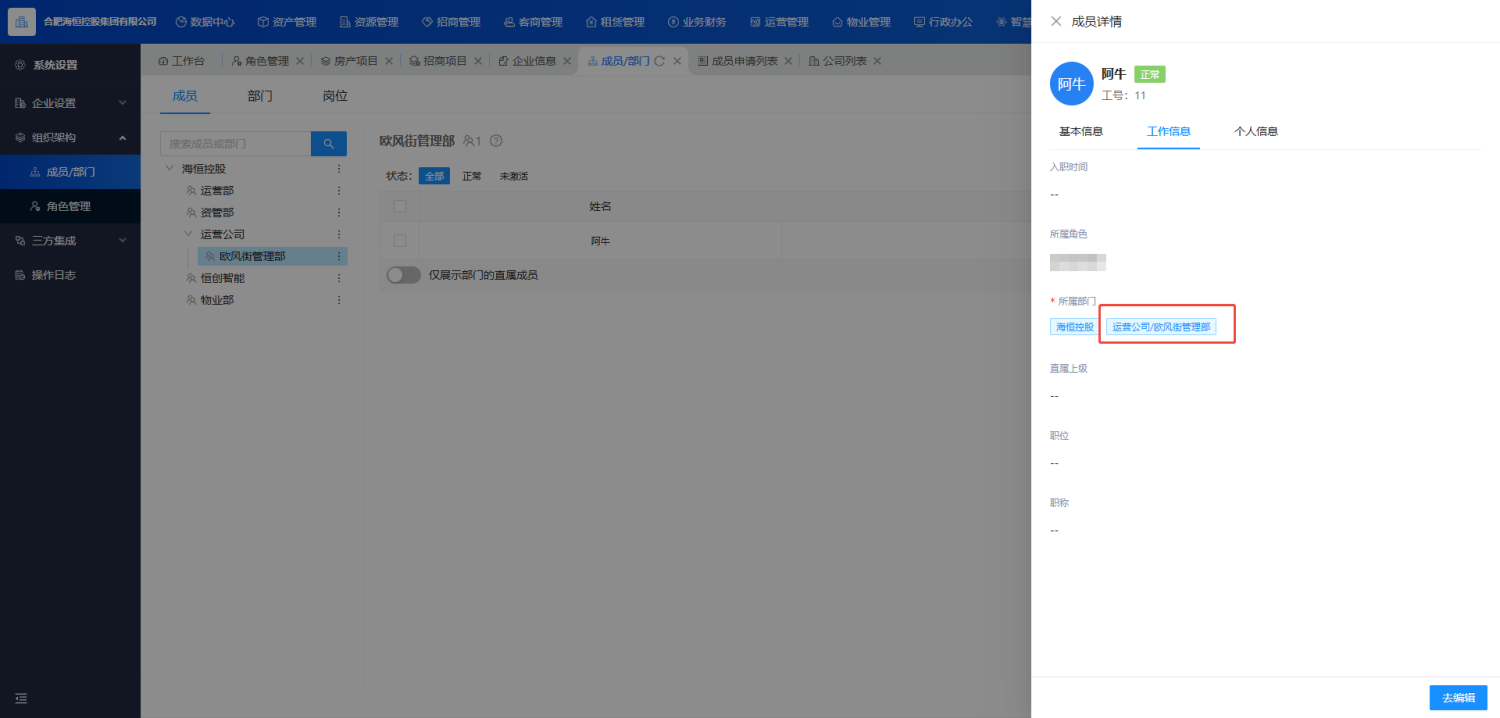
Task: Click the 正常 status badge
Action: point(1150,74)
